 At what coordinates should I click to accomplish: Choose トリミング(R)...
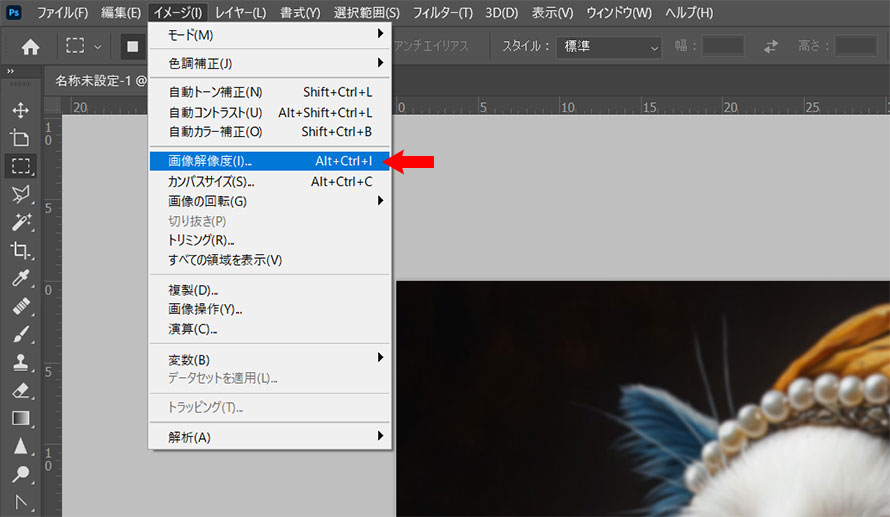(x=270, y=240)
